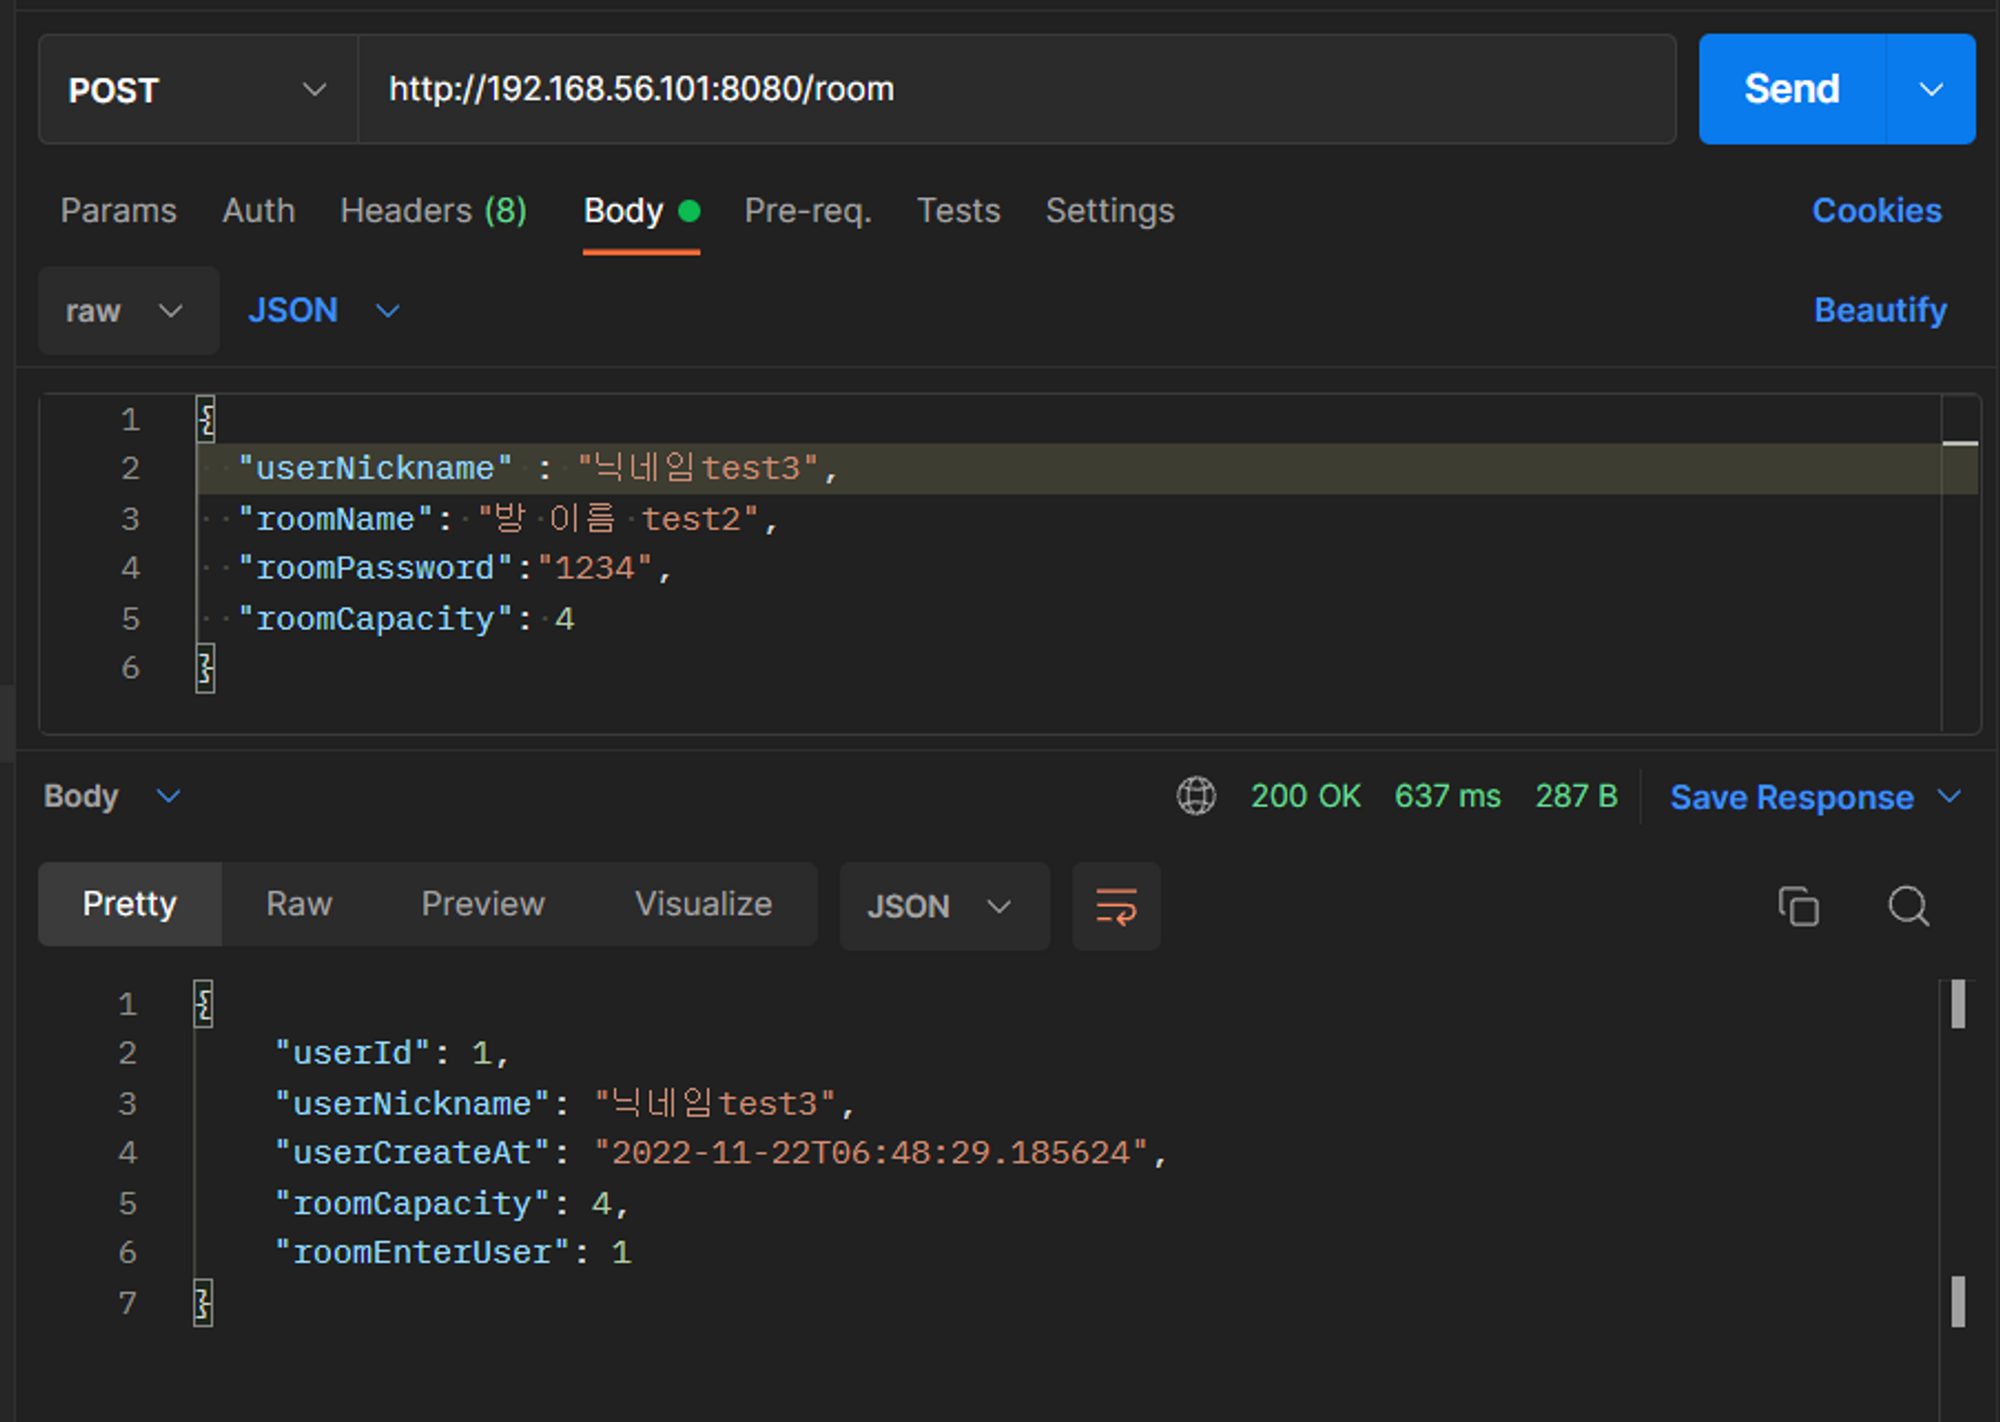The width and height of the screenshot is (2000, 1422).
Task: Click the globe network icon beside 200 OK
Action: (1196, 796)
